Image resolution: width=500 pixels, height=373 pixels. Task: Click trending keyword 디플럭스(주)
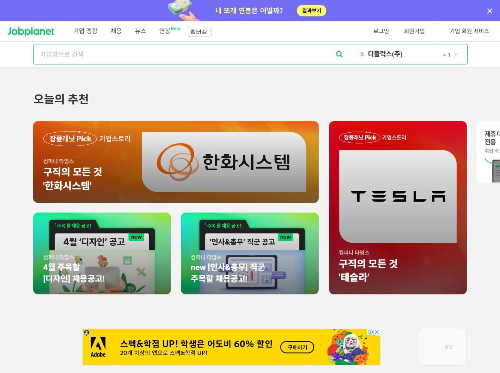point(385,54)
